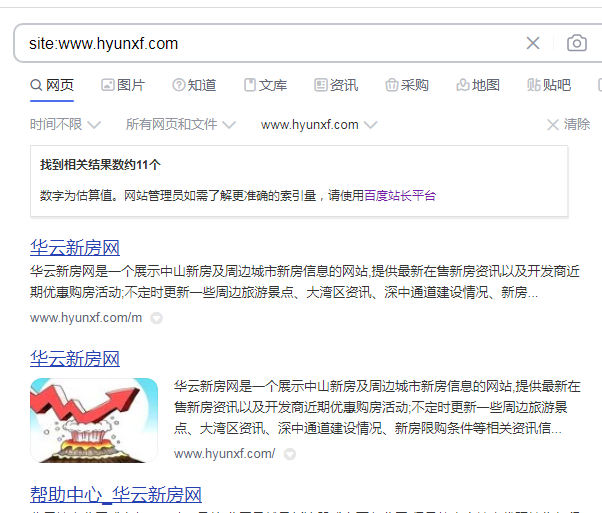Click into the site:www.hyunxf.com search field
This screenshot has width=602, height=513.
pos(260,43)
